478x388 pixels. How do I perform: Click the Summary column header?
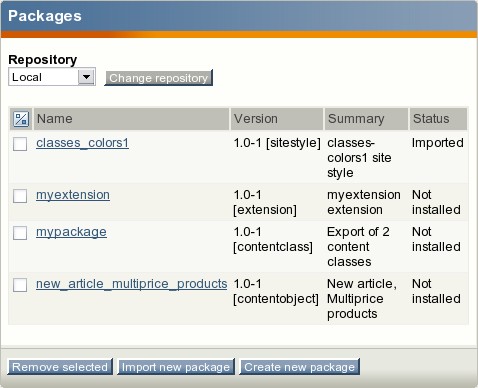[x=366, y=119]
